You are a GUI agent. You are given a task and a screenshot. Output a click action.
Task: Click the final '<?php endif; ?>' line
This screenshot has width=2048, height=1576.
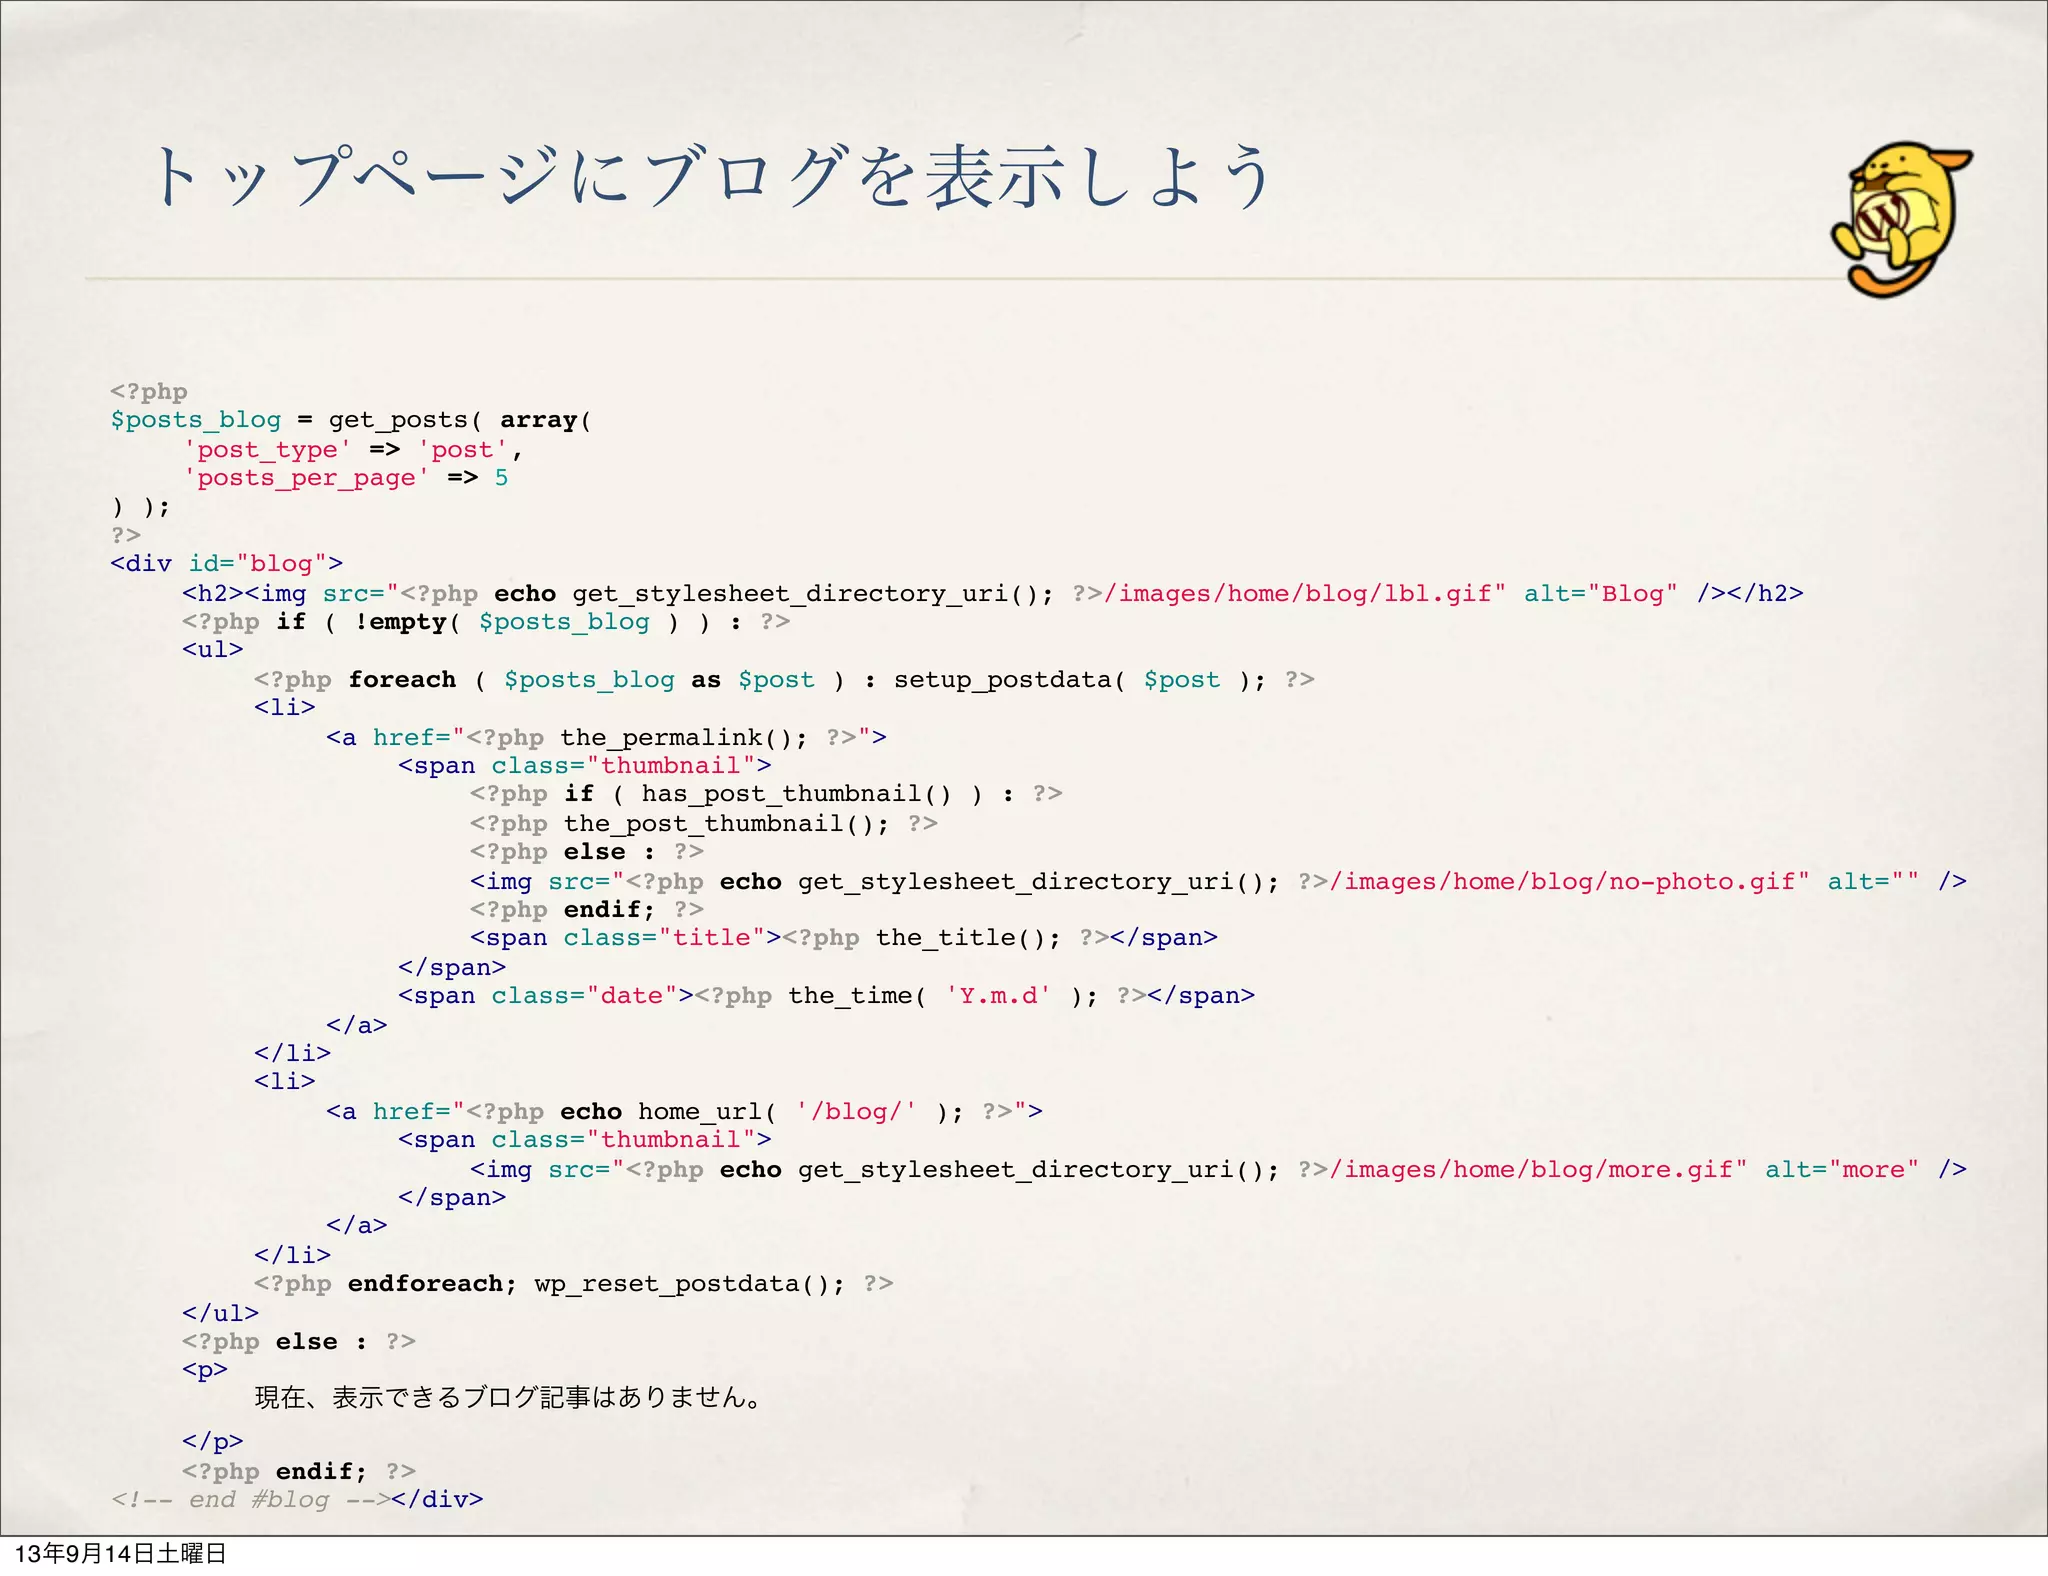pos(299,1472)
